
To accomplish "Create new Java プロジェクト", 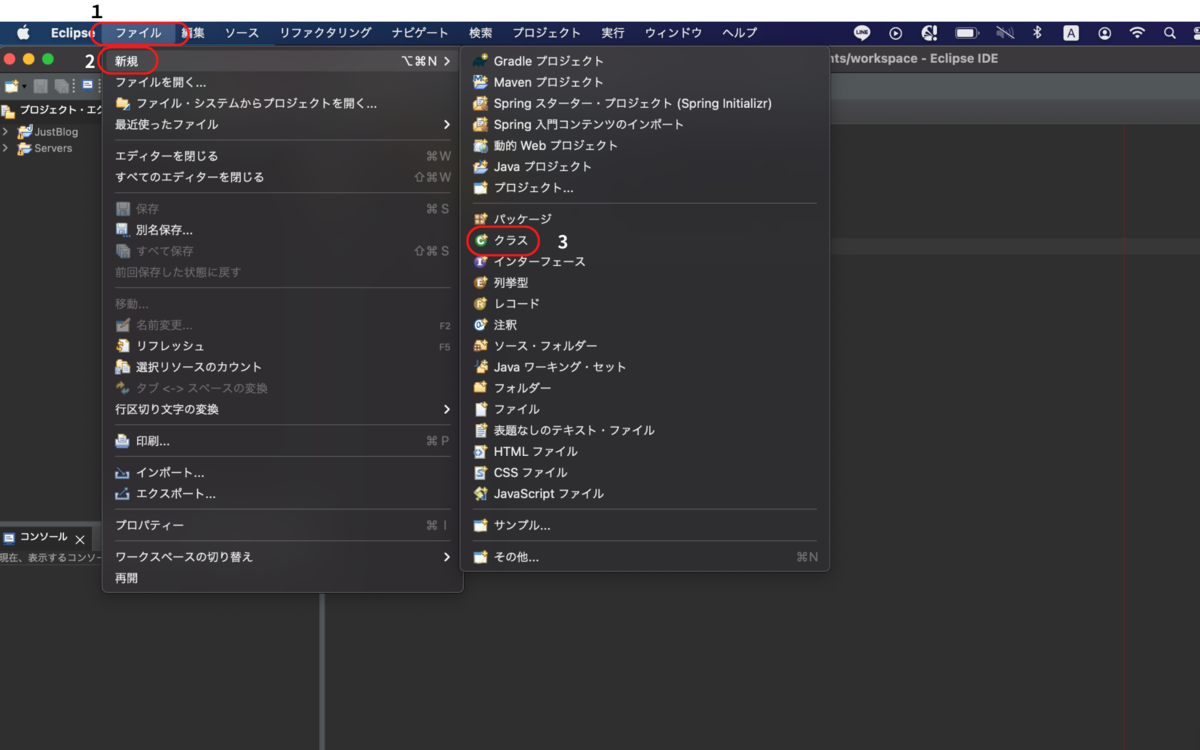I will pos(645,166).
